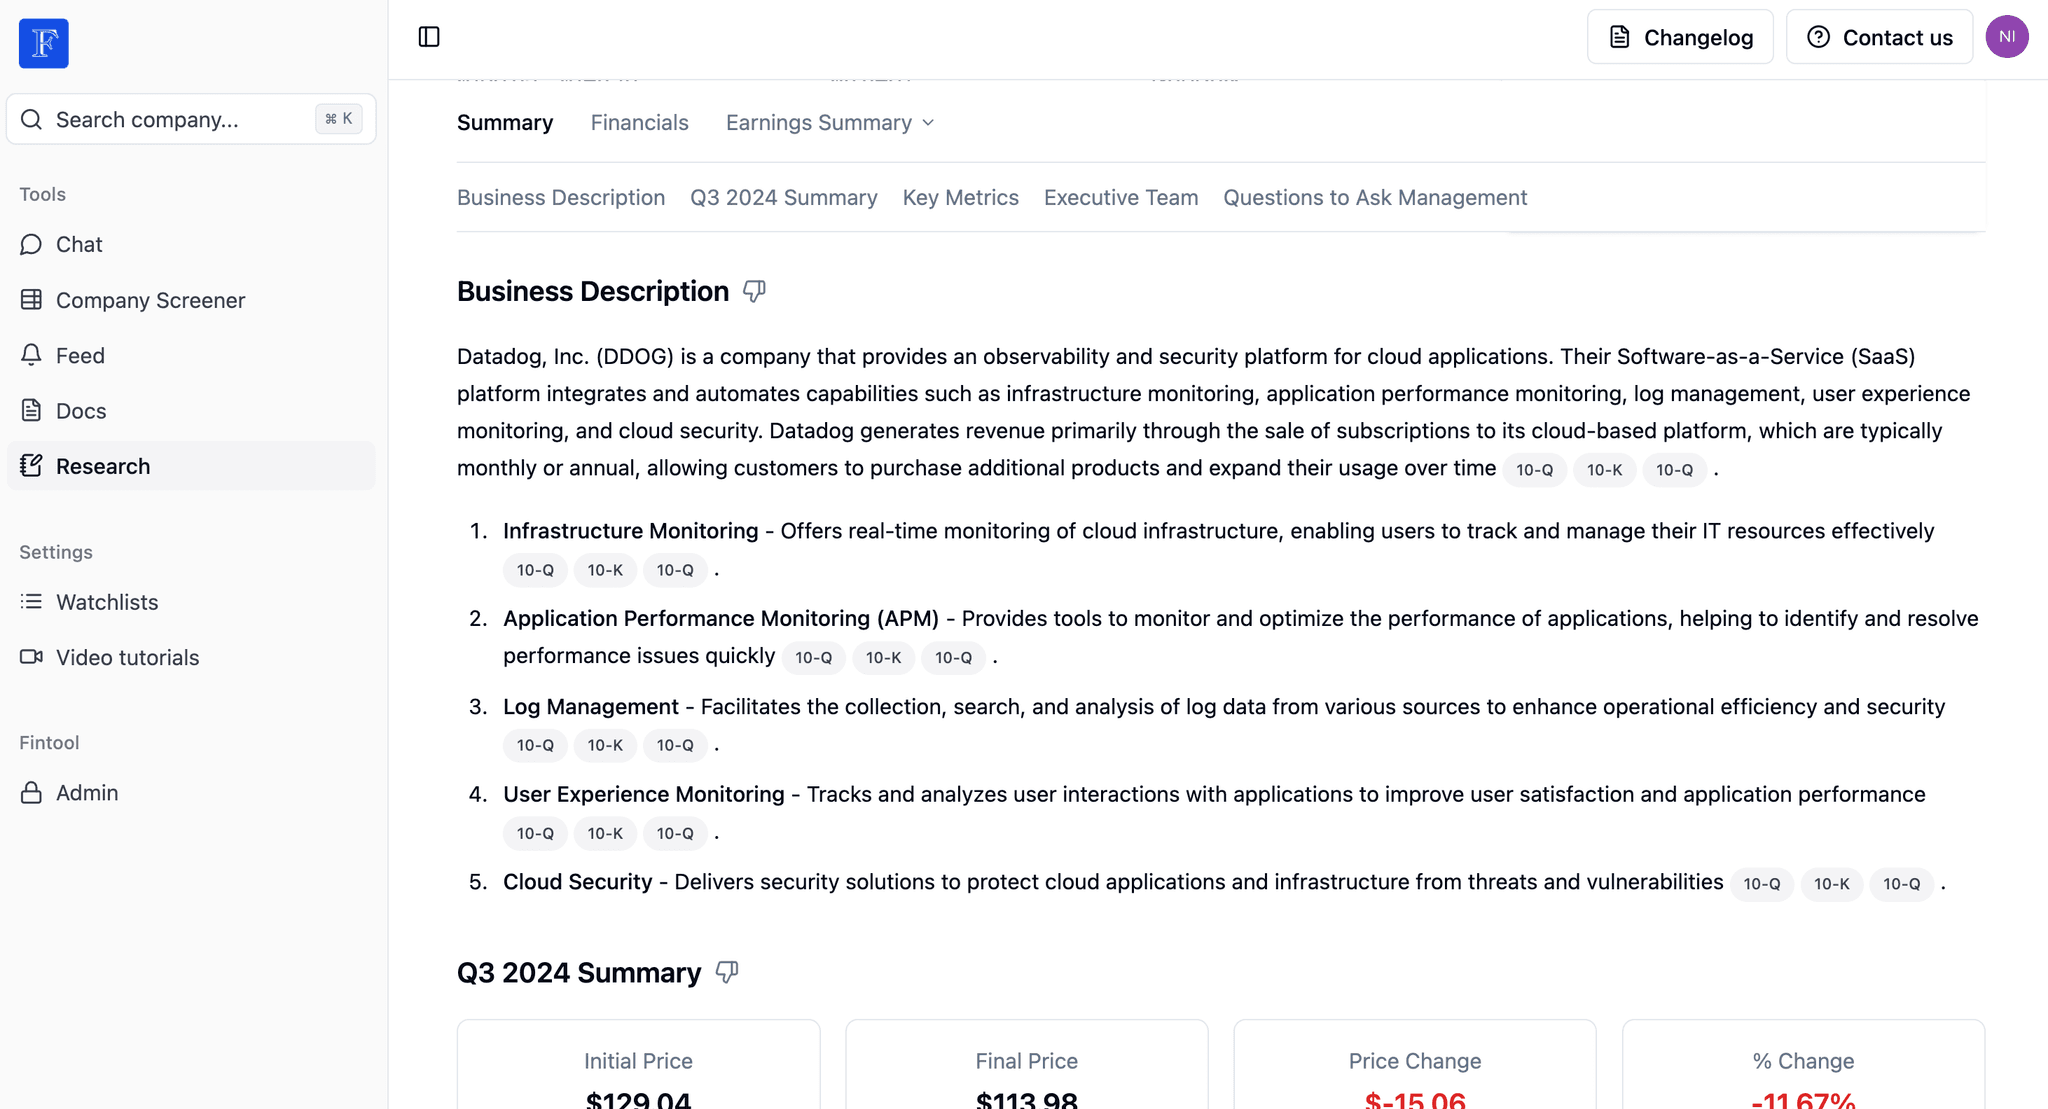
Task: Focus the Search company field
Action: click(x=191, y=119)
